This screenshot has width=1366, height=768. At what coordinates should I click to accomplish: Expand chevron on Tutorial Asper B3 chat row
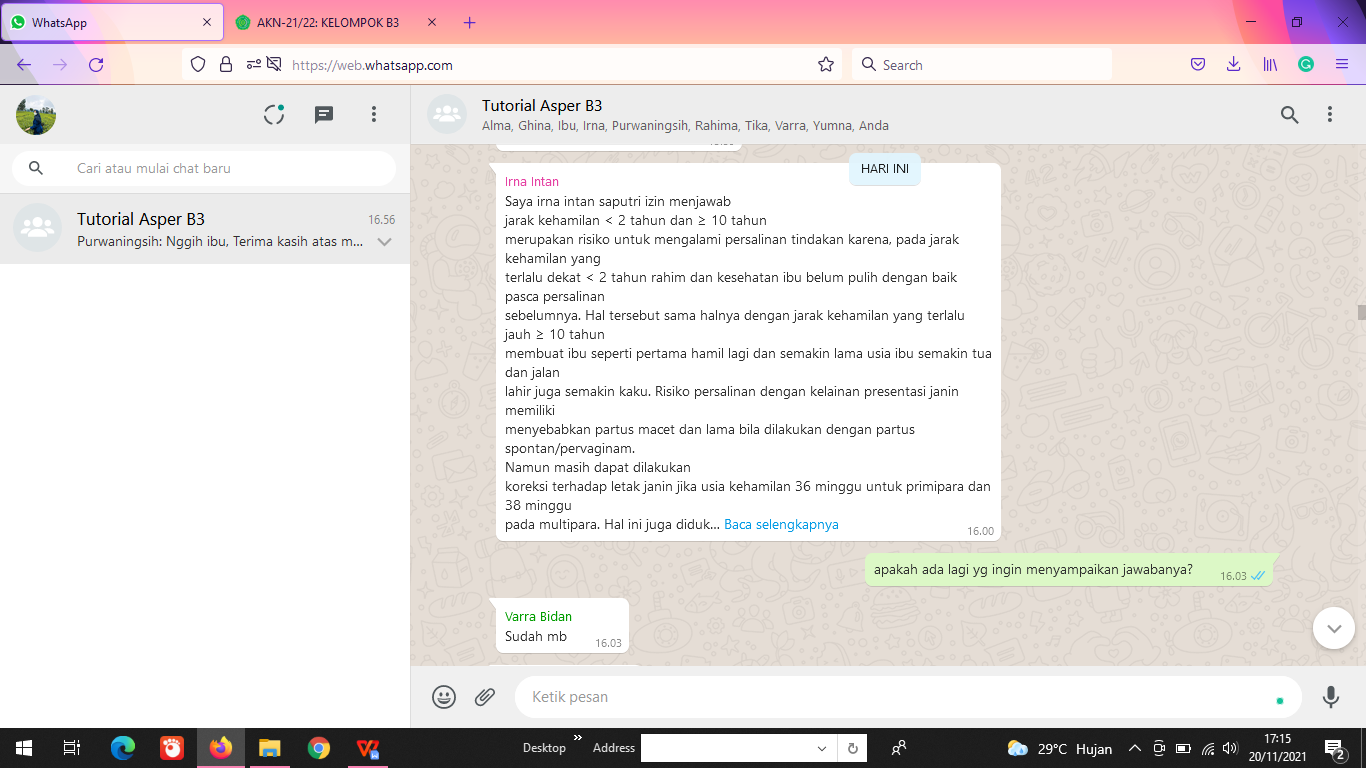(x=384, y=242)
